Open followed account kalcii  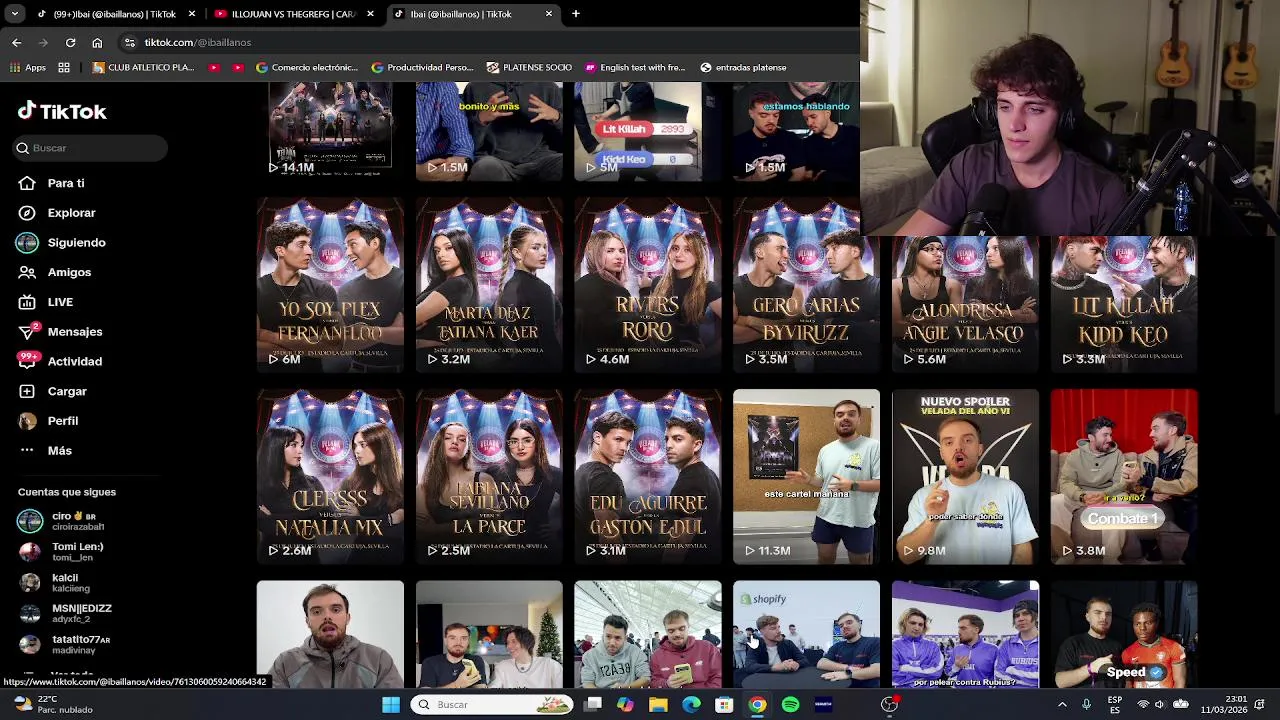55,583
